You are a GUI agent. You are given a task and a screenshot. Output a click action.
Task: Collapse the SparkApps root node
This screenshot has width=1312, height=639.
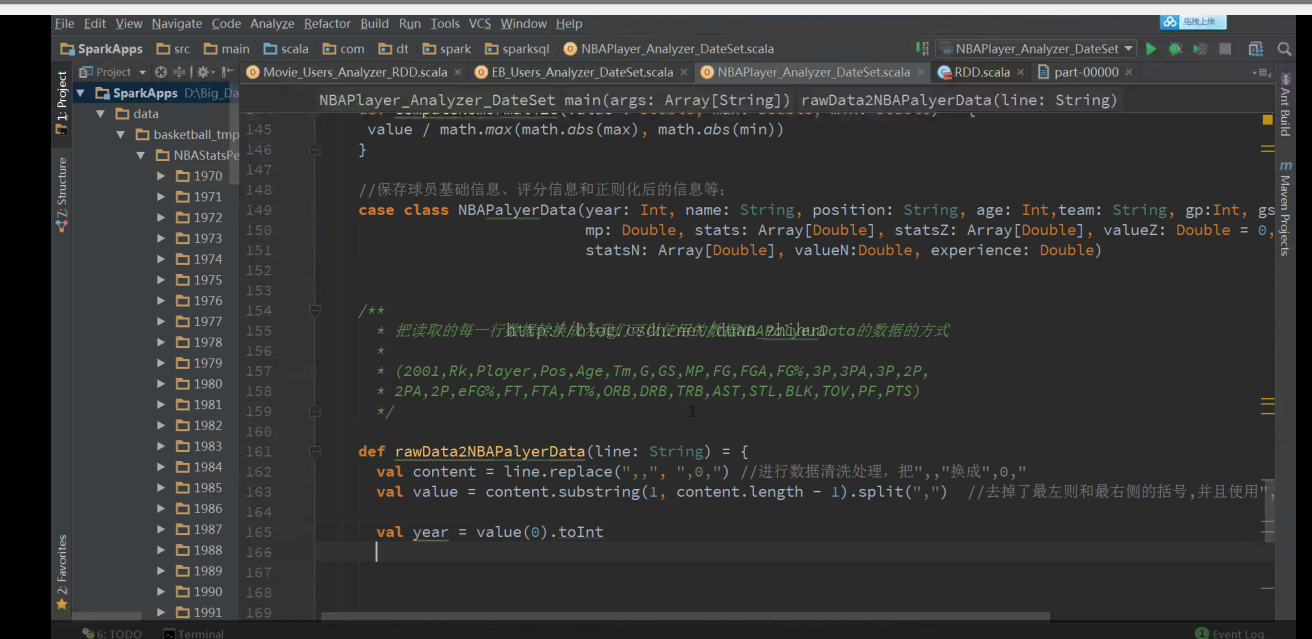point(81,93)
